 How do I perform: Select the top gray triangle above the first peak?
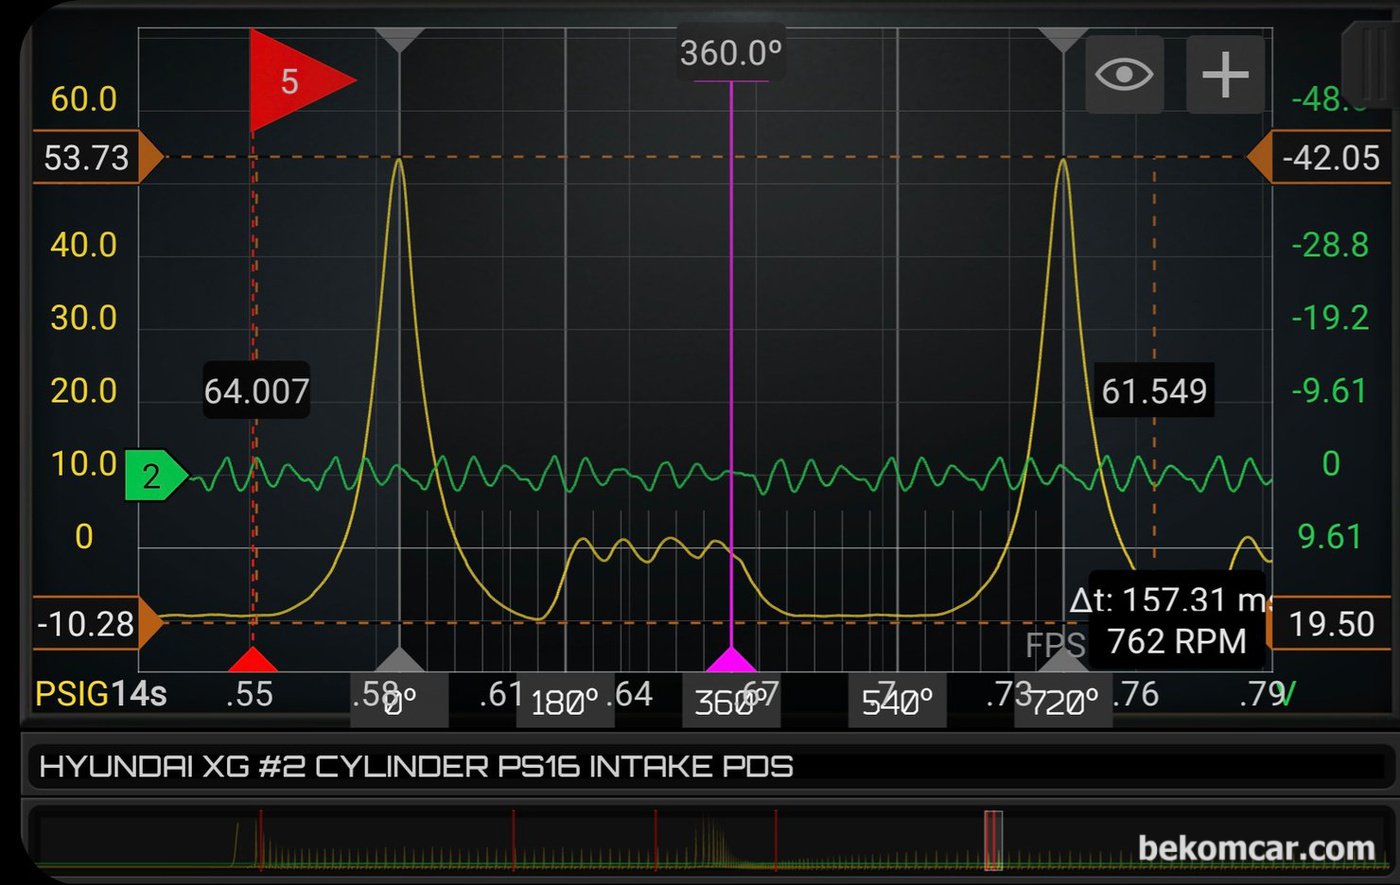(400, 40)
